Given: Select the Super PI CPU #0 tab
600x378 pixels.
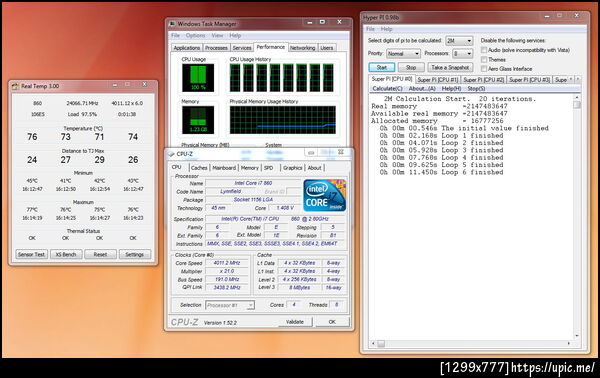Looking at the screenshot, I should (x=392, y=79).
